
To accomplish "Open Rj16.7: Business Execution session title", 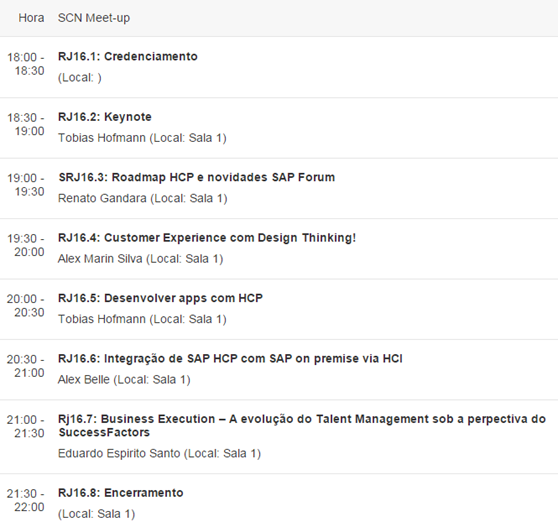I will click(302, 426).
